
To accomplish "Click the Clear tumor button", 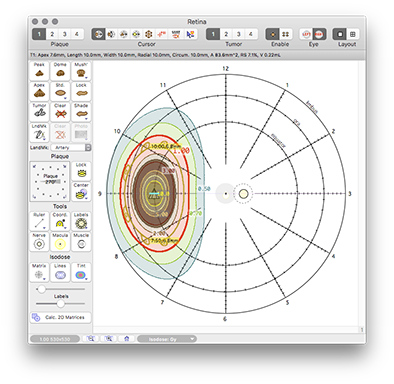I will coord(60,112).
